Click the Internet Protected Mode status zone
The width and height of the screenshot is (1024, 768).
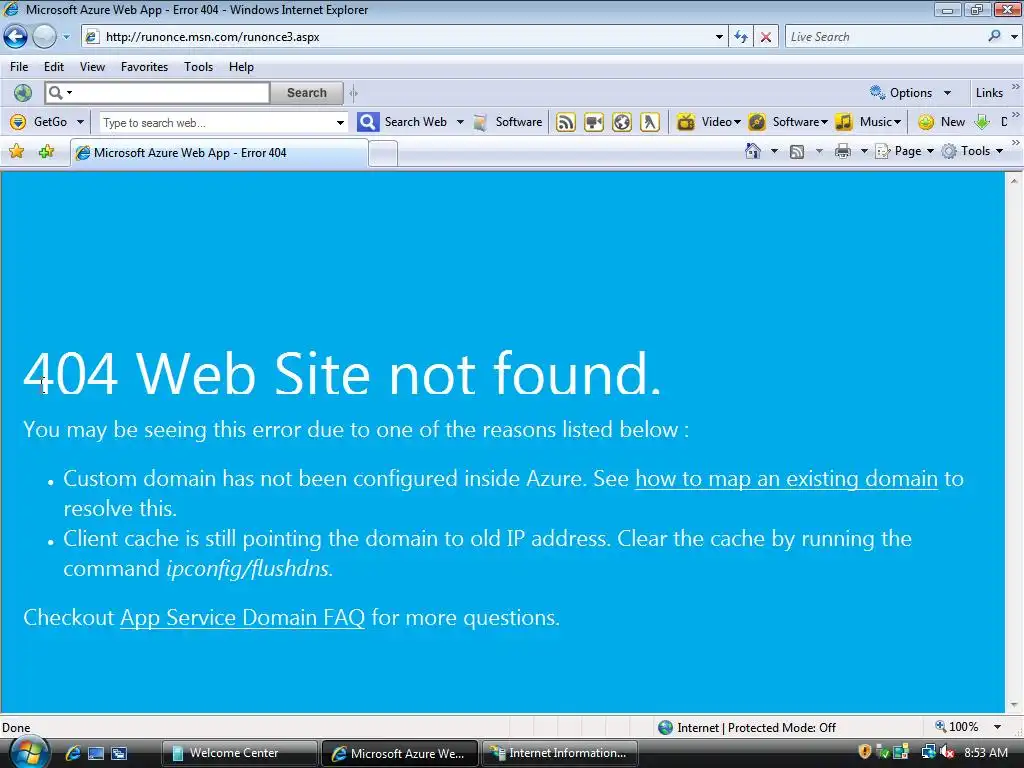[747, 728]
